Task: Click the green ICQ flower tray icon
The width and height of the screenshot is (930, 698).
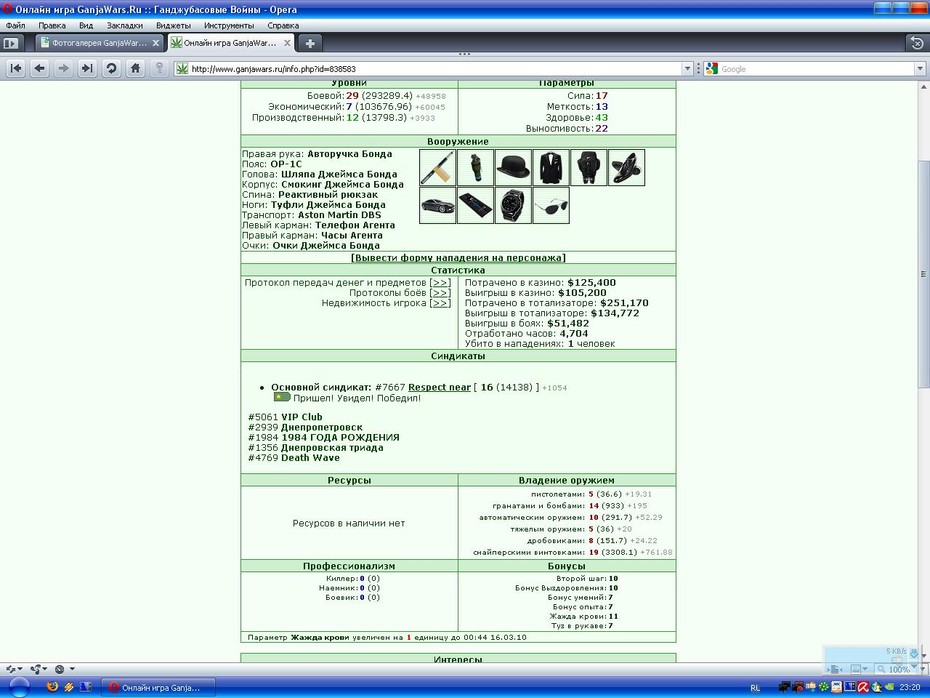Action: coord(824,687)
